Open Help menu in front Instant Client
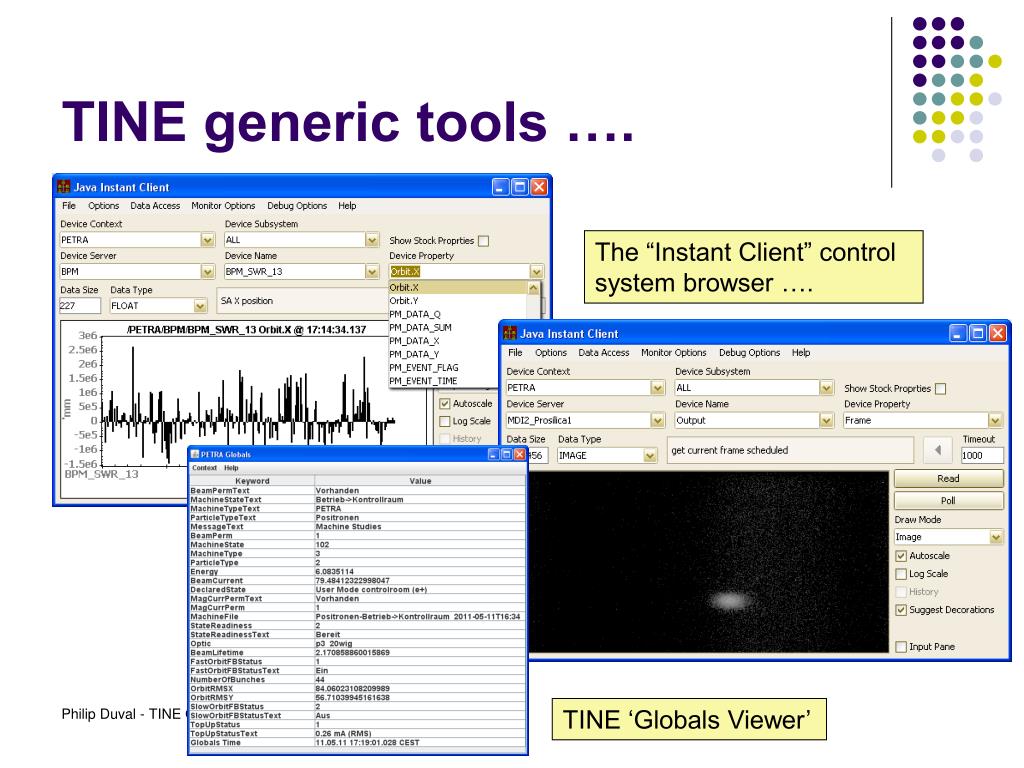This screenshot has height=768, width=1024. pos(801,353)
